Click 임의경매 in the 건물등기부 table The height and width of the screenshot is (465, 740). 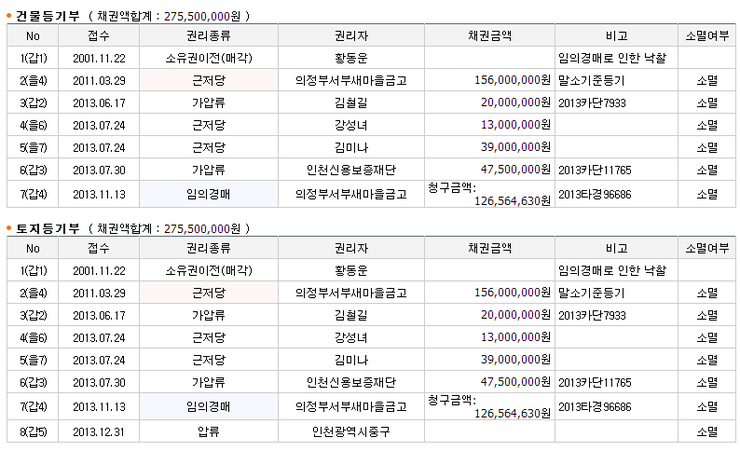tap(209, 194)
